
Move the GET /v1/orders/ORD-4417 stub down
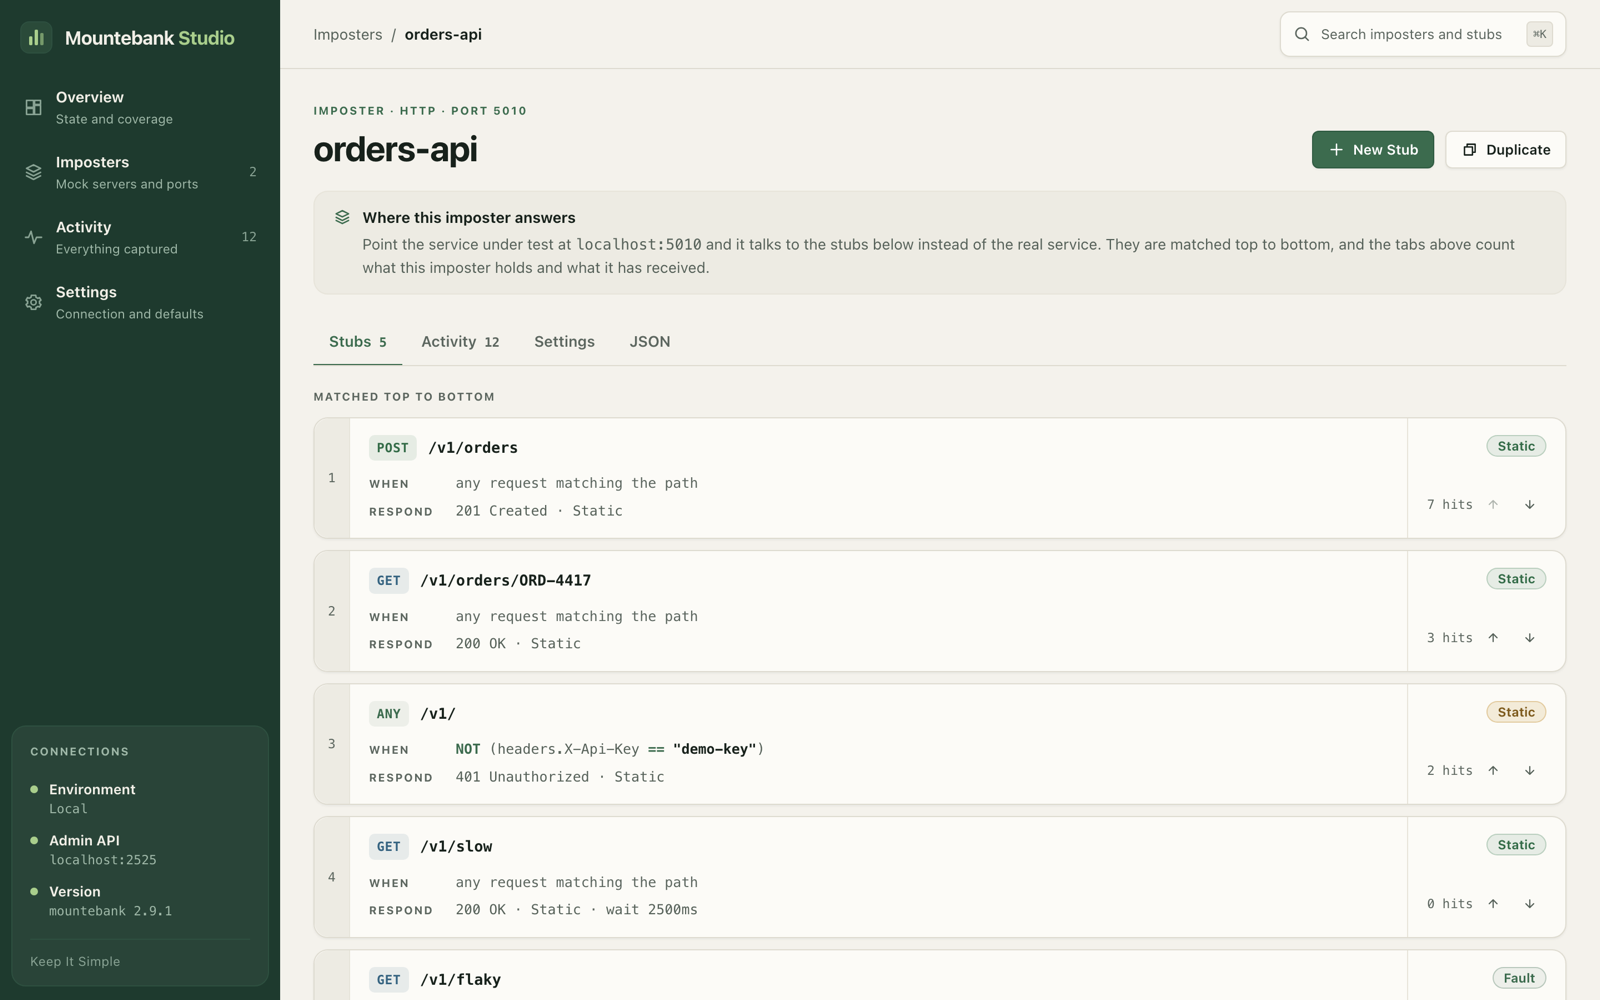click(1530, 638)
